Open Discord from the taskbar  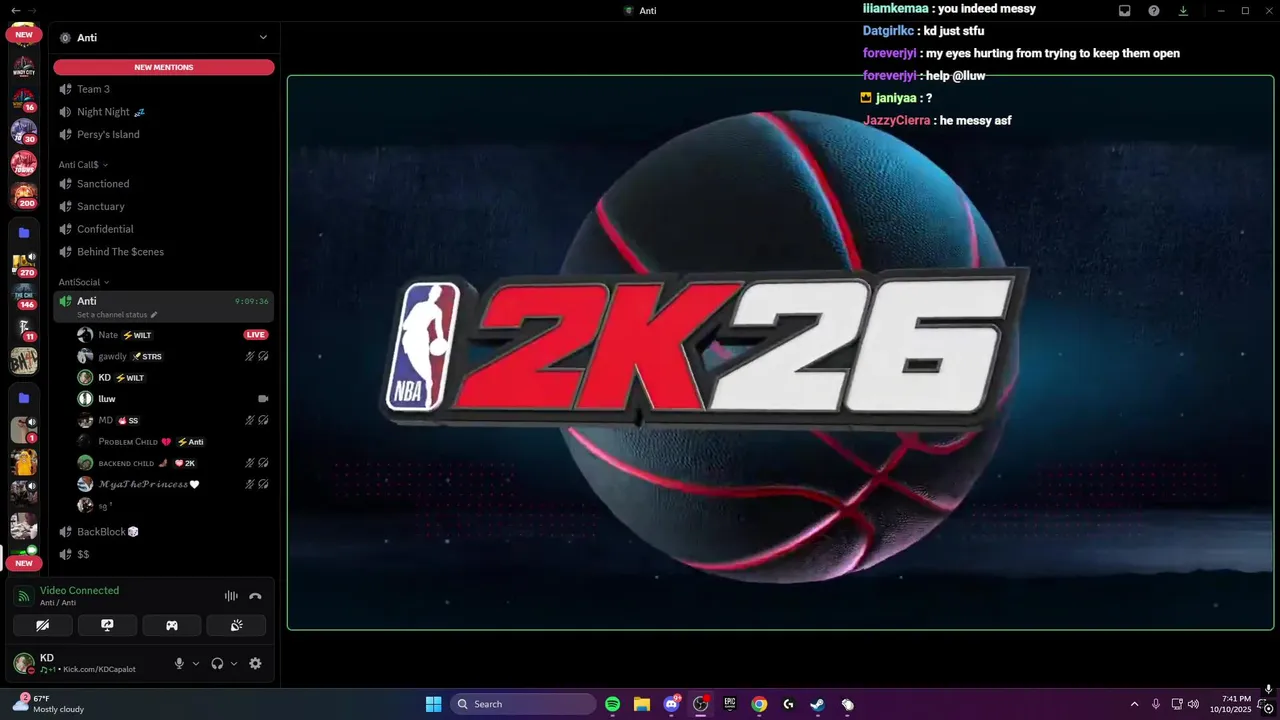[672, 704]
